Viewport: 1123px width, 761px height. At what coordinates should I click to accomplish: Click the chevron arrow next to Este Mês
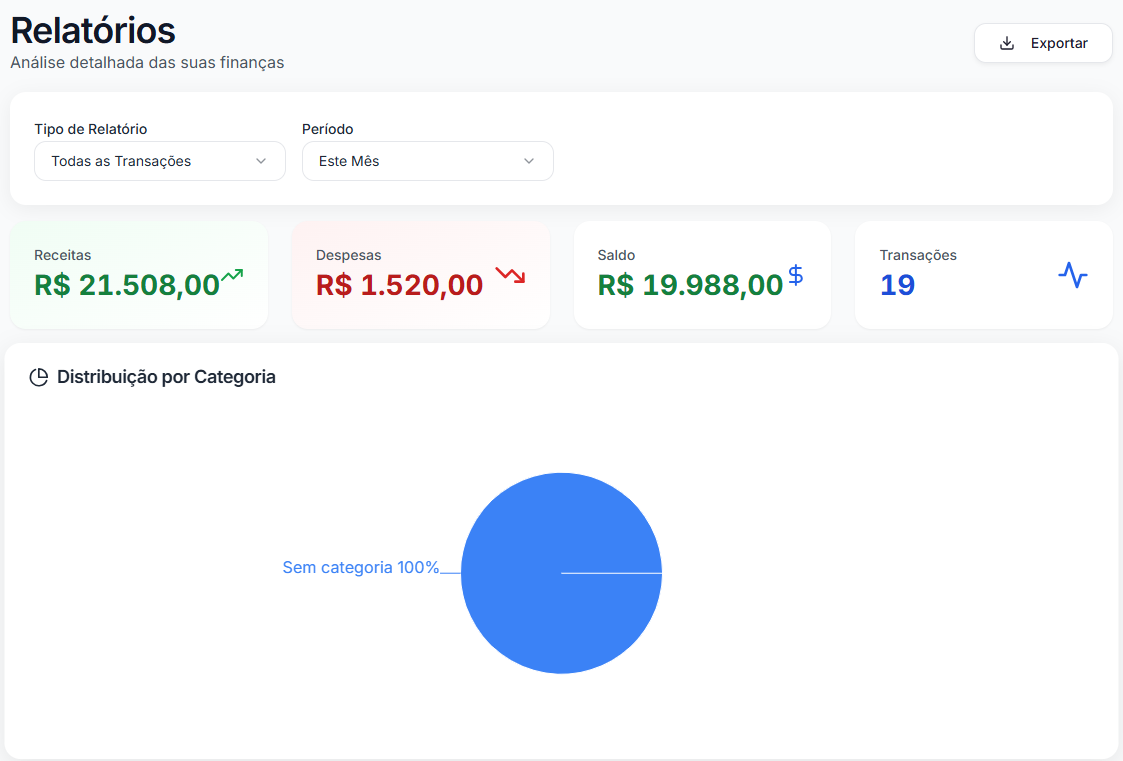tap(529, 161)
